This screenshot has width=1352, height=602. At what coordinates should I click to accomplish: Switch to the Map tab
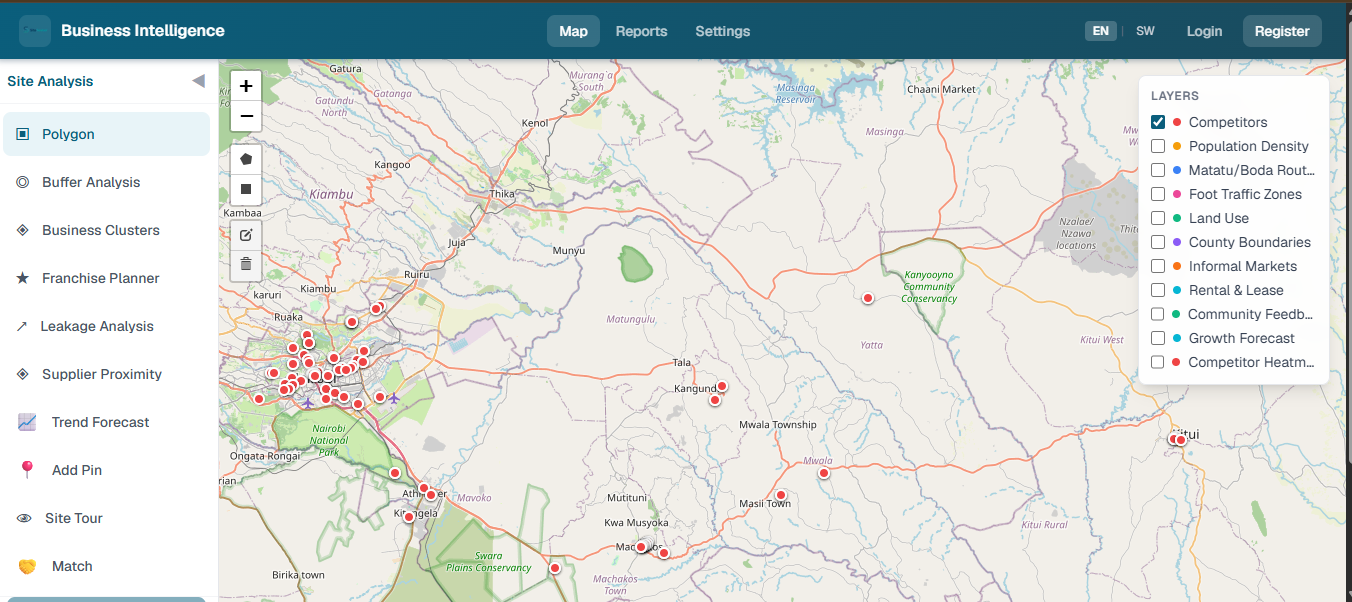tap(573, 31)
